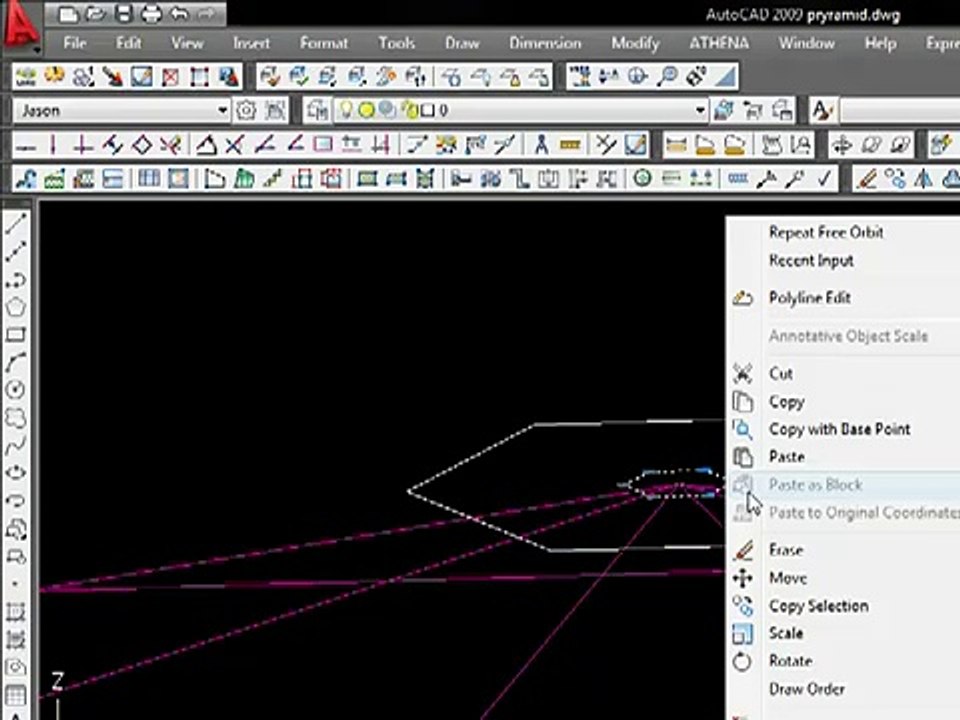Open the Window menu

[x=806, y=43]
